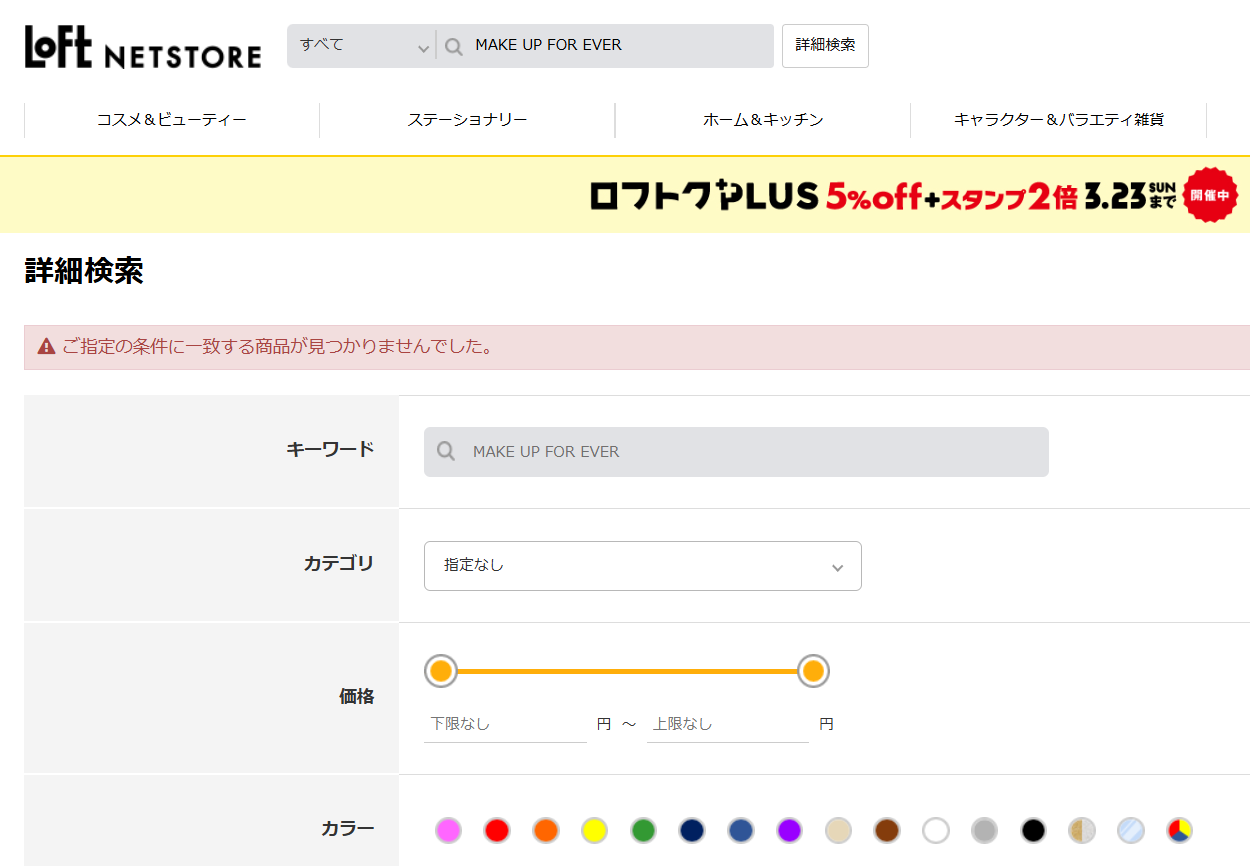The height and width of the screenshot is (866, 1250).
Task: Open the コスメ＆ビューティー menu
Action: click(x=172, y=120)
